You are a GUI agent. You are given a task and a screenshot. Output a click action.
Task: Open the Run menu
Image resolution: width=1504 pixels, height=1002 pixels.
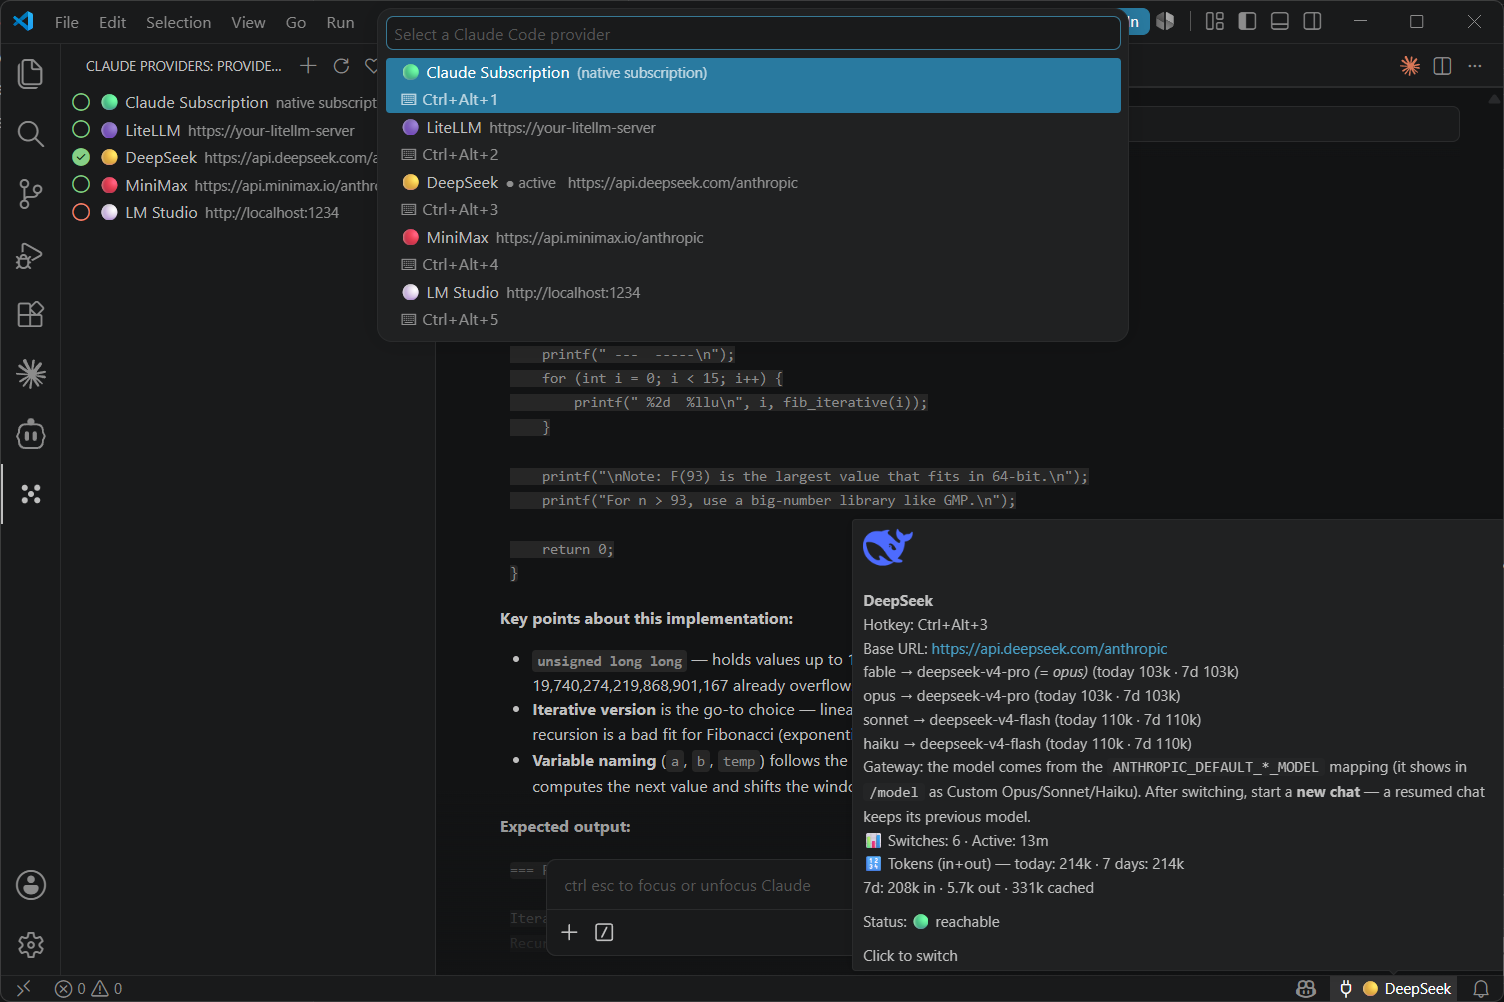[x=340, y=22]
